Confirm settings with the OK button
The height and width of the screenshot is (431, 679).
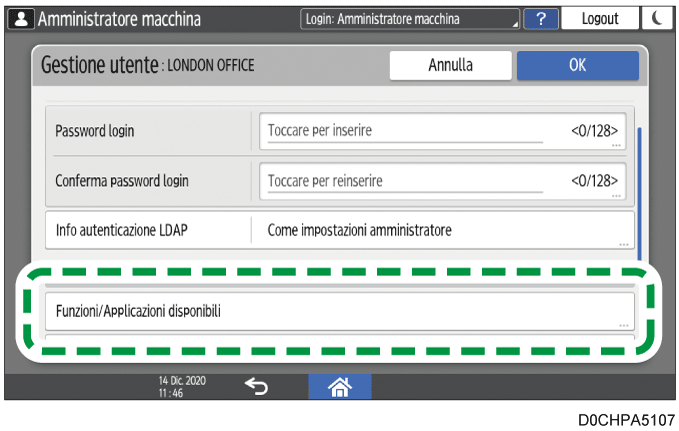tap(577, 65)
